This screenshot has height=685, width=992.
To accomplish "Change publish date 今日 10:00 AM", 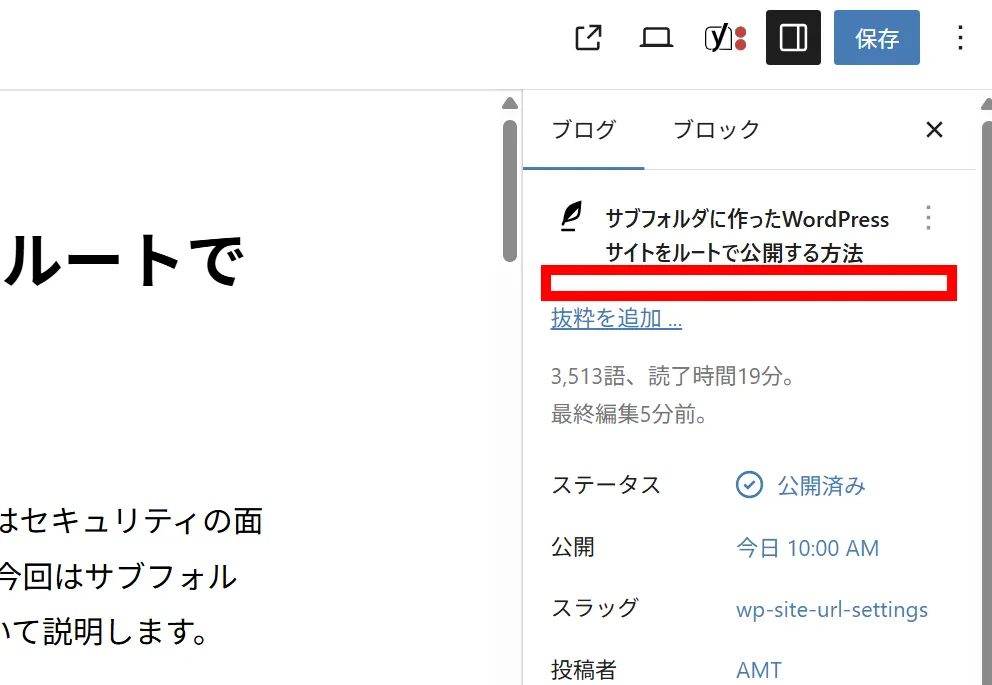I will pos(807,548).
